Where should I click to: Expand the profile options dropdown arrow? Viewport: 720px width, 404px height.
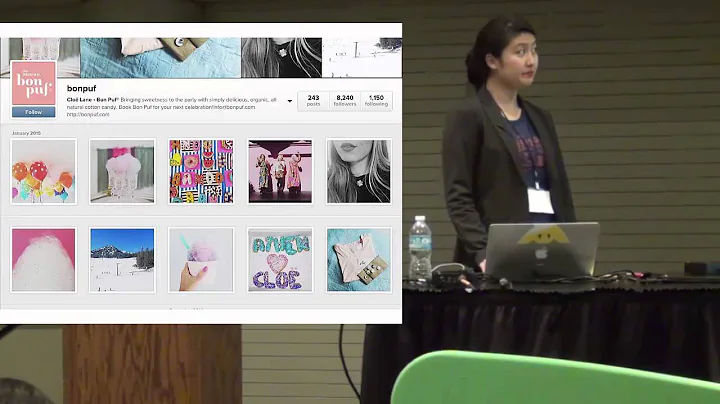tap(290, 101)
